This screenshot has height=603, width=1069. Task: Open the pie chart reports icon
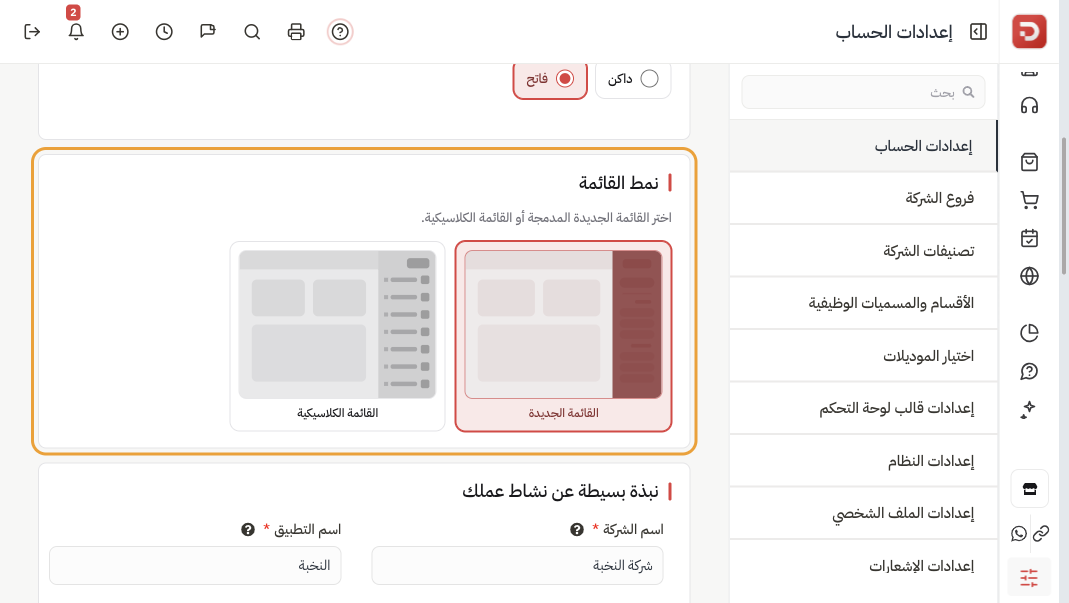coord(1029,333)
